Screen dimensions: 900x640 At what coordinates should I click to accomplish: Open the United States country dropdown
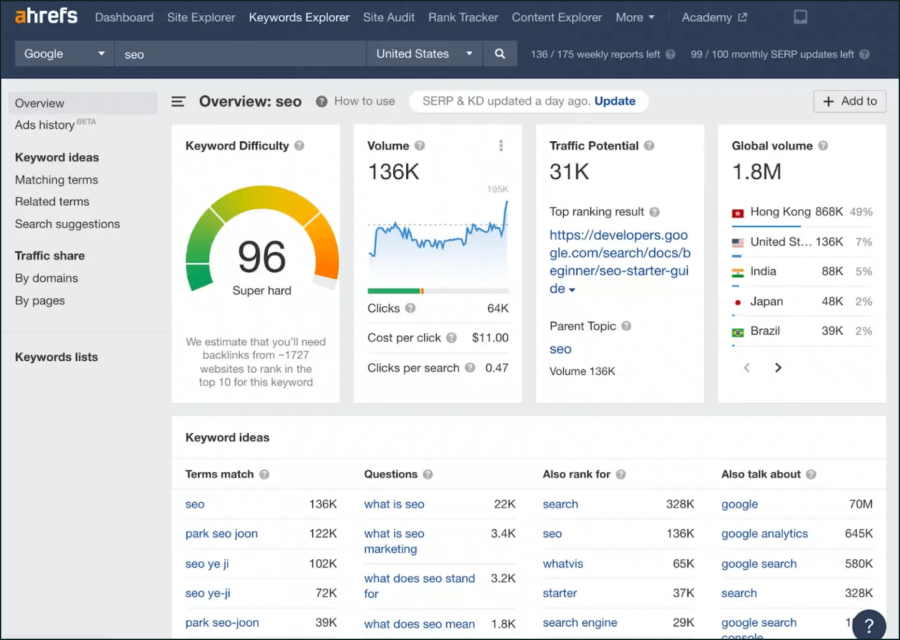pyautogui.click(x=424, y=54)
